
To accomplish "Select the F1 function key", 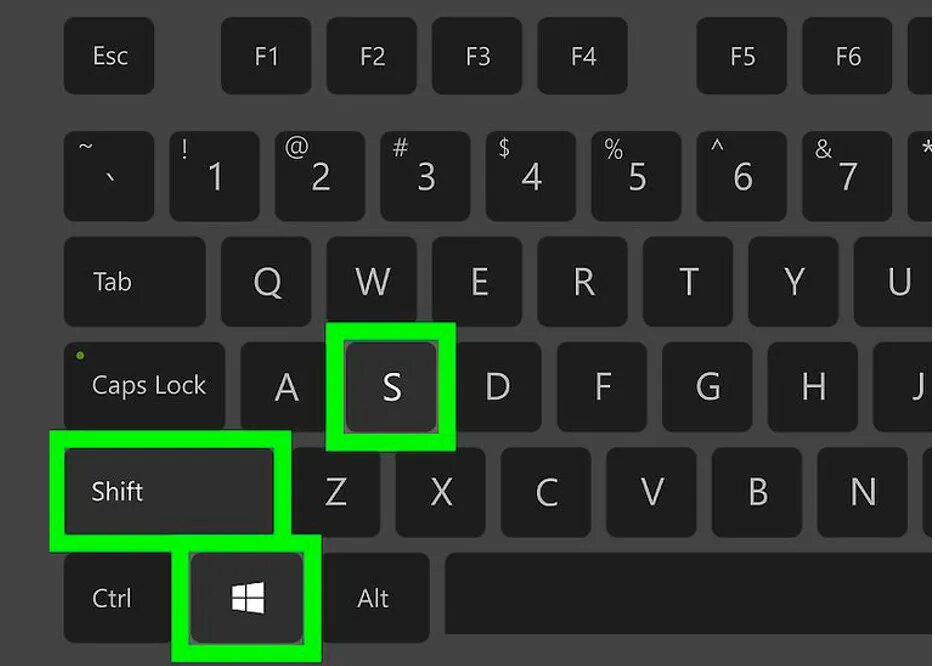I will [x=266, y=55].
